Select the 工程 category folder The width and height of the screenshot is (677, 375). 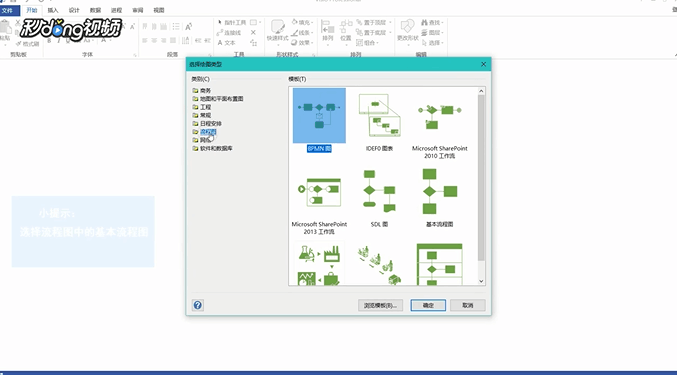tap(202, 107)
